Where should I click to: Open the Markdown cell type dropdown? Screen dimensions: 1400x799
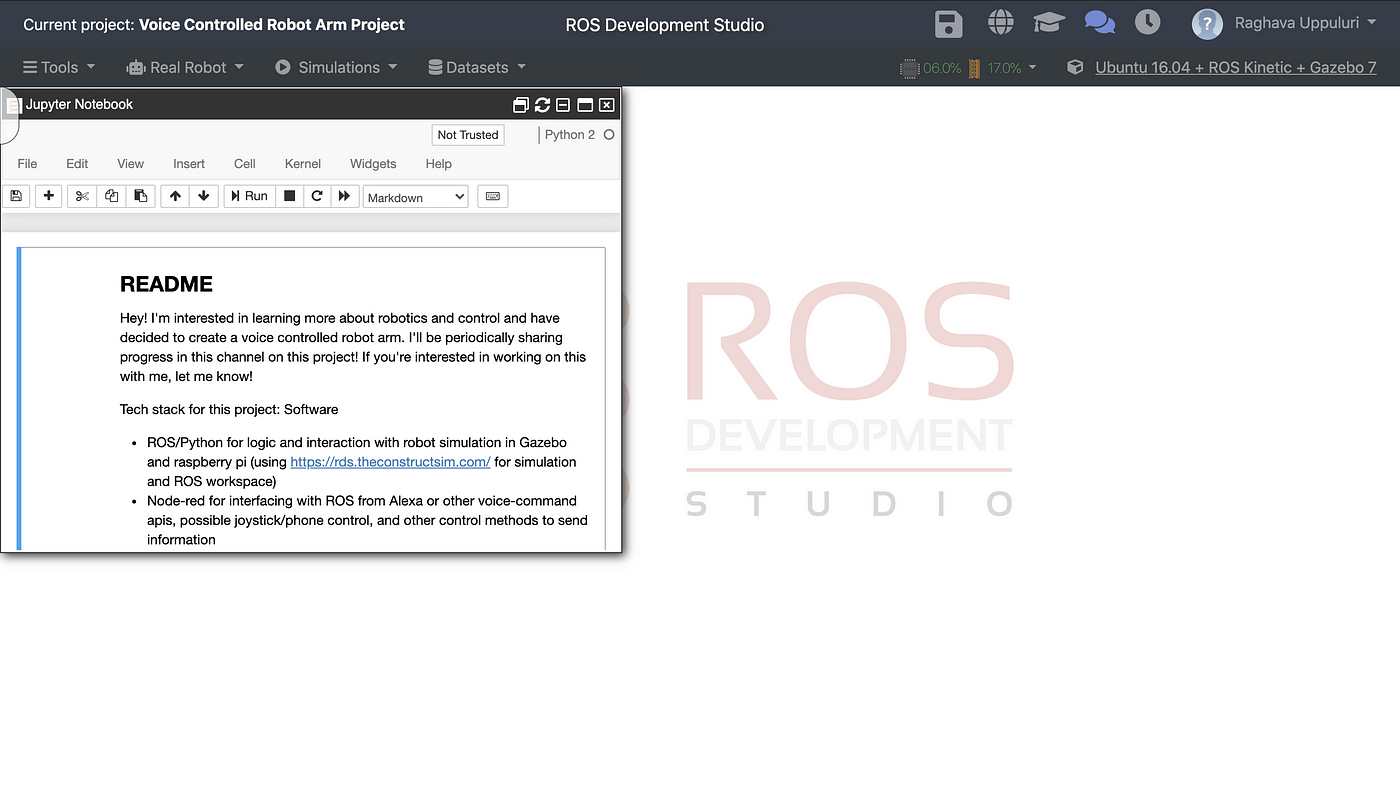(x=416, y=197)
